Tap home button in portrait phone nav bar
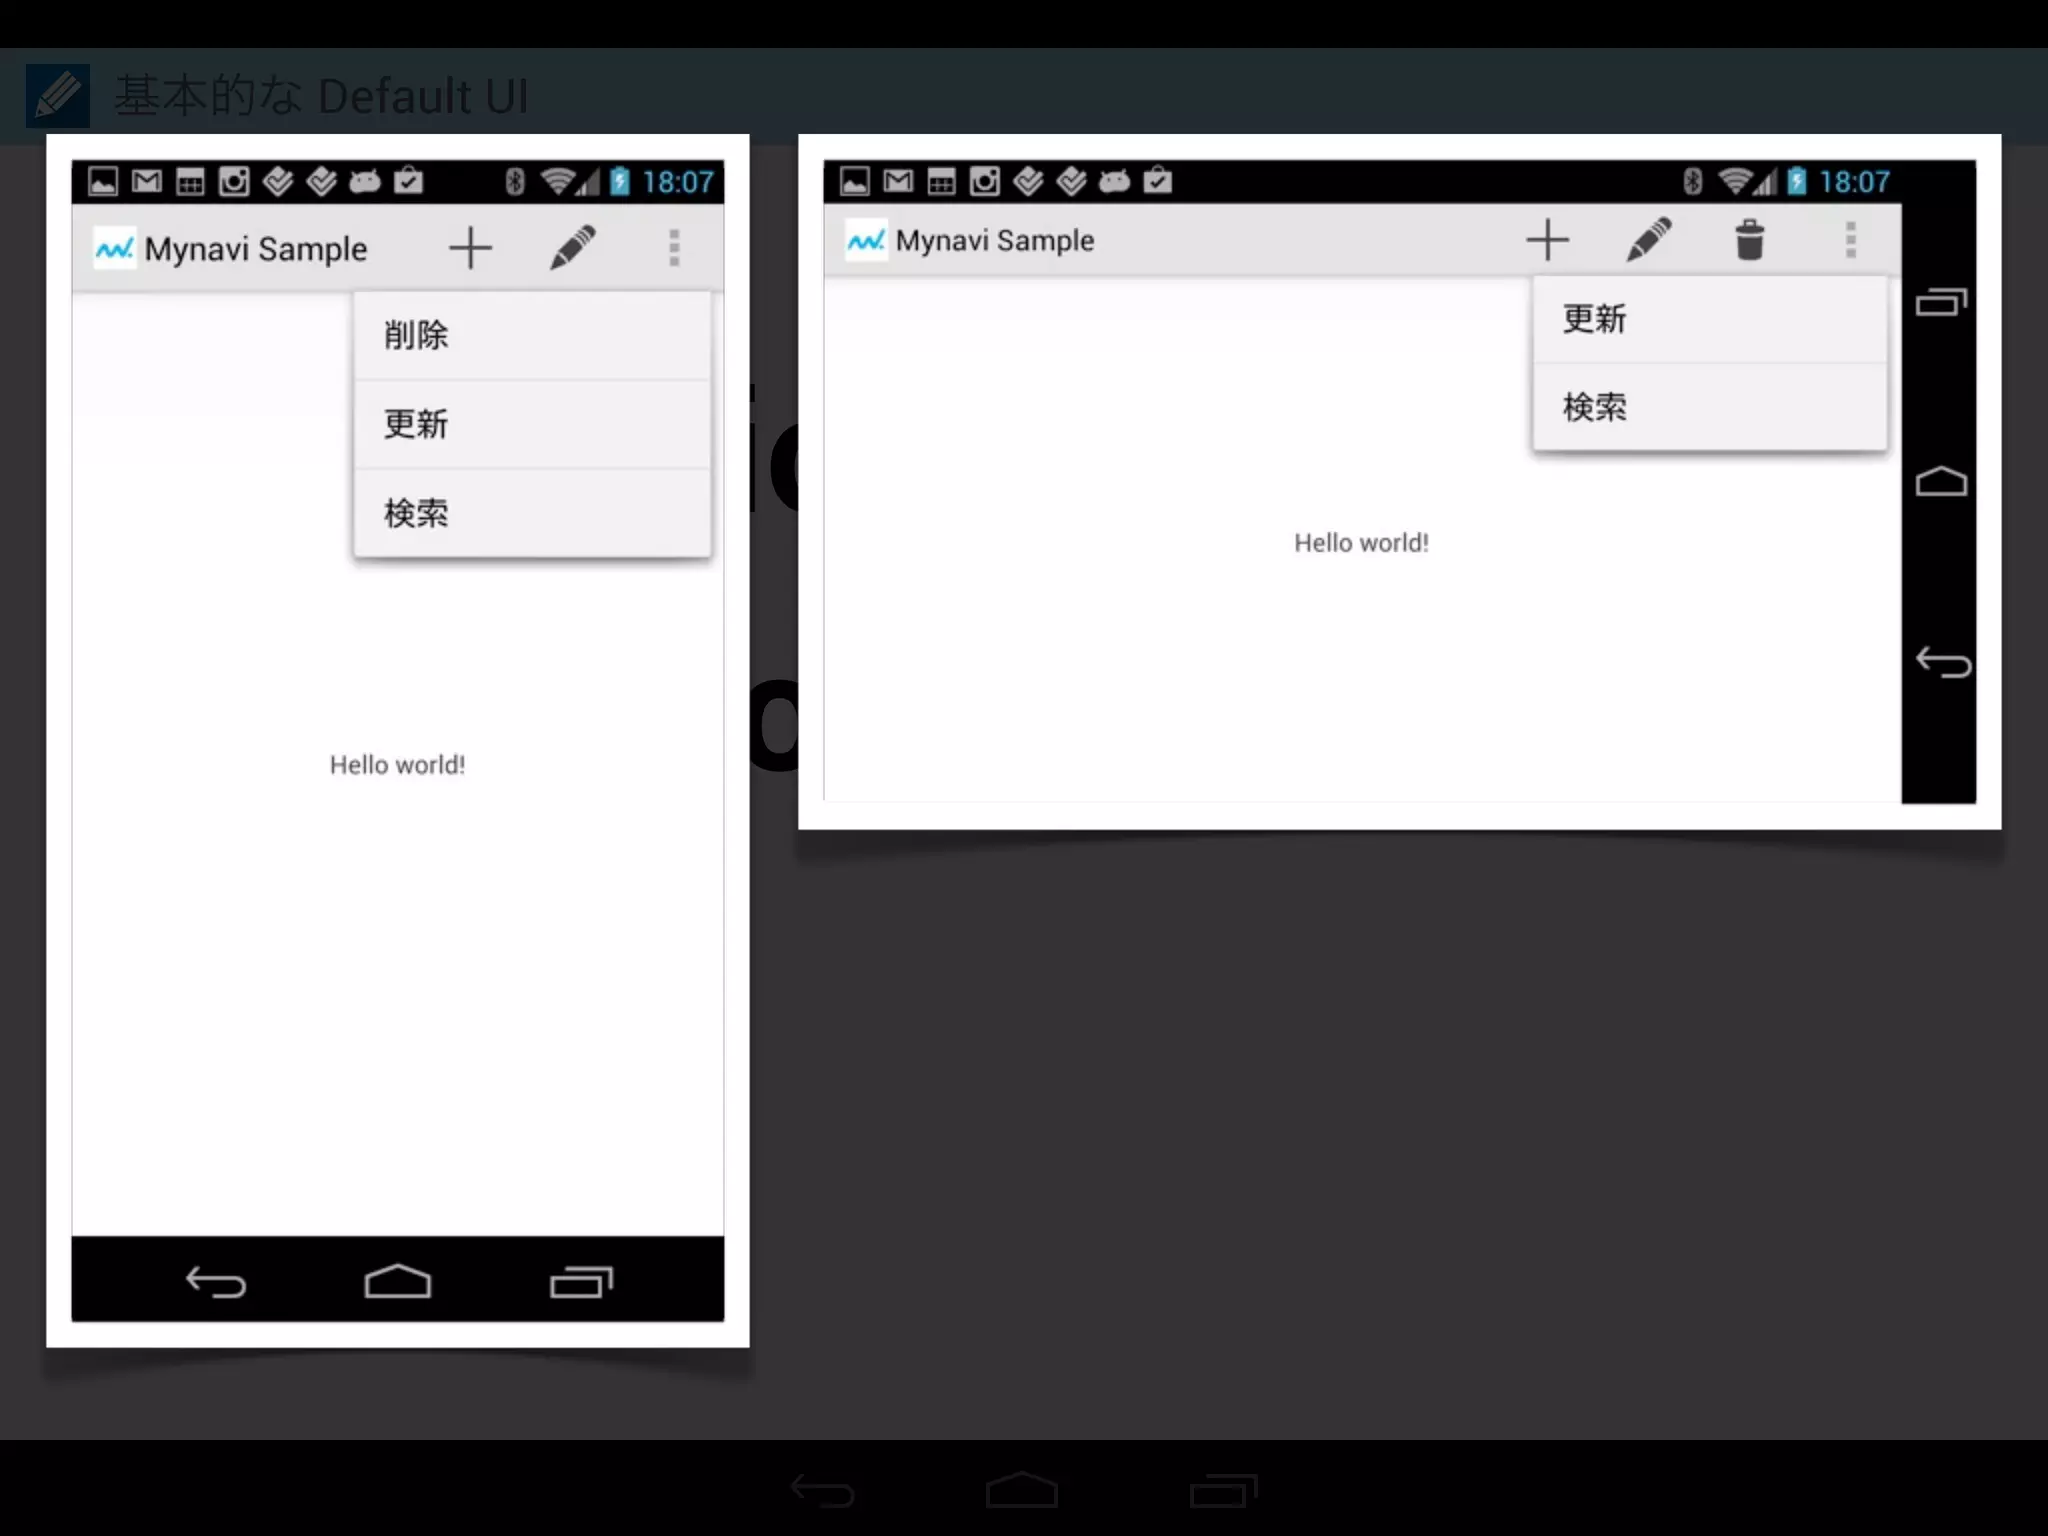Image resolution: width=2048 pixels, height=1536 pixels. click(x=398, y=1281)
